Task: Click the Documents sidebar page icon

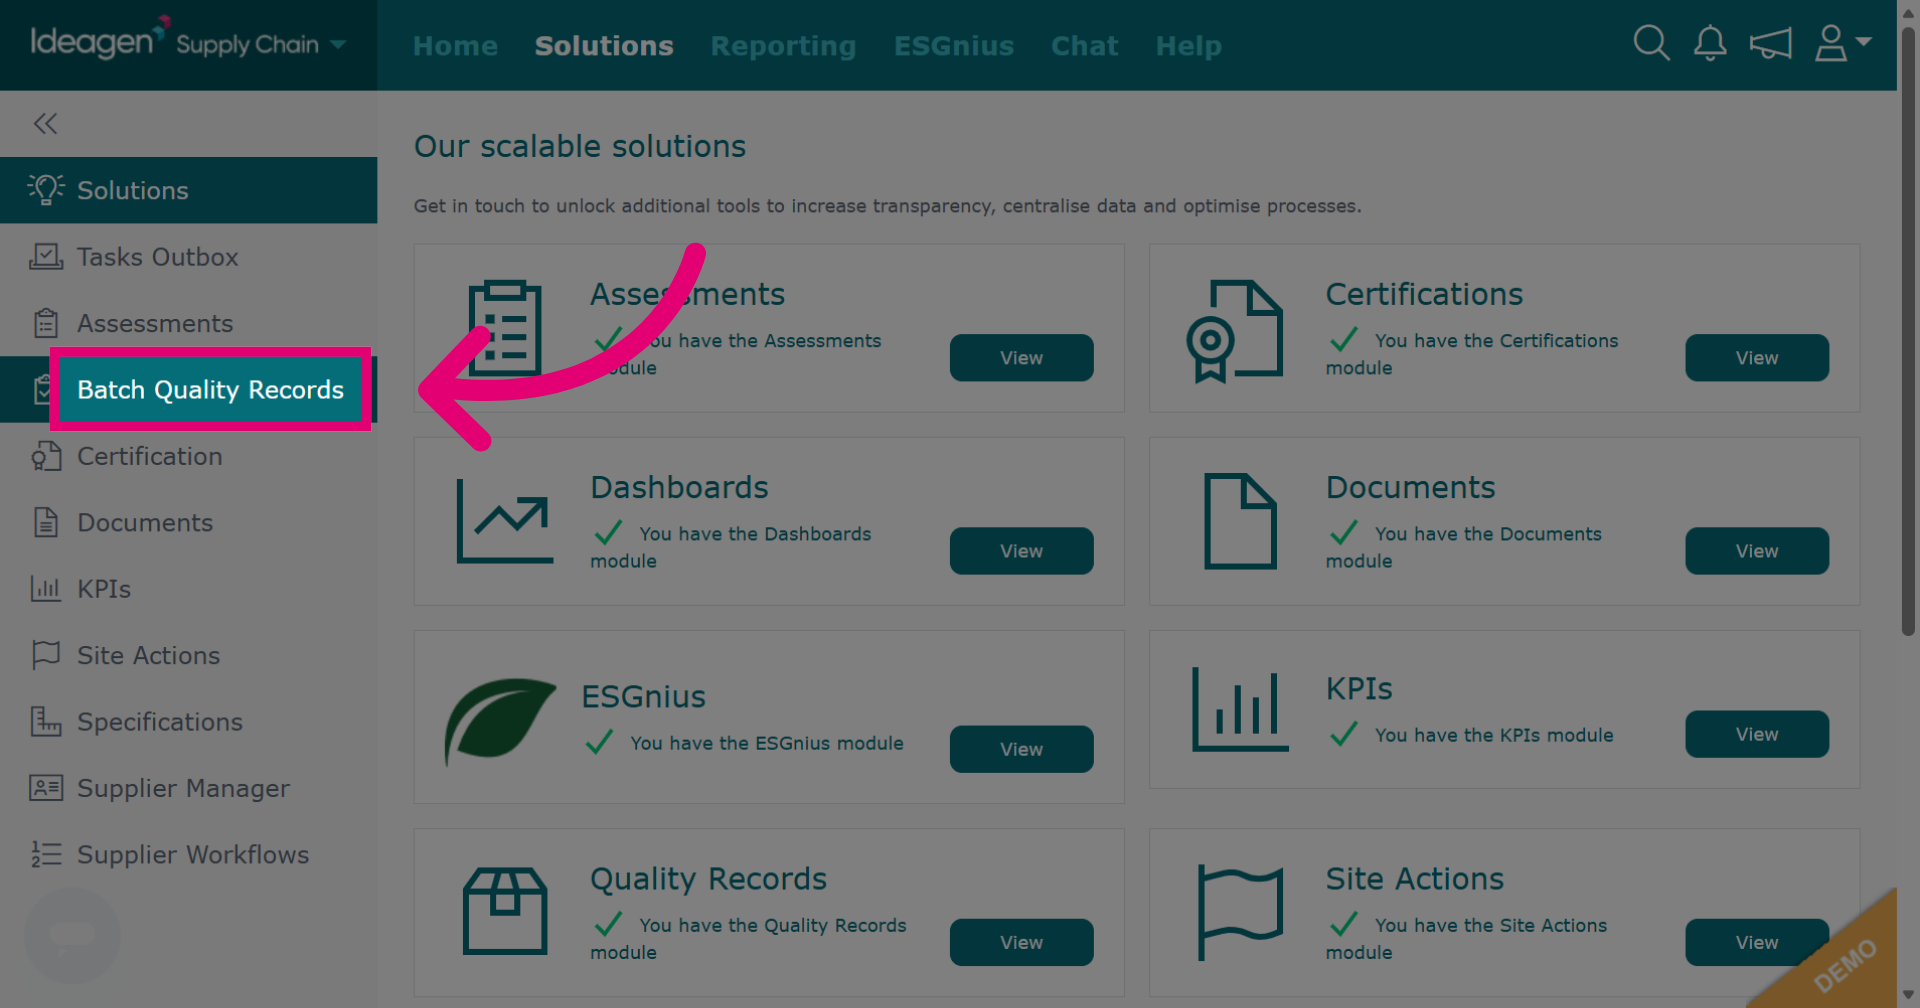Action: (46, 522)
